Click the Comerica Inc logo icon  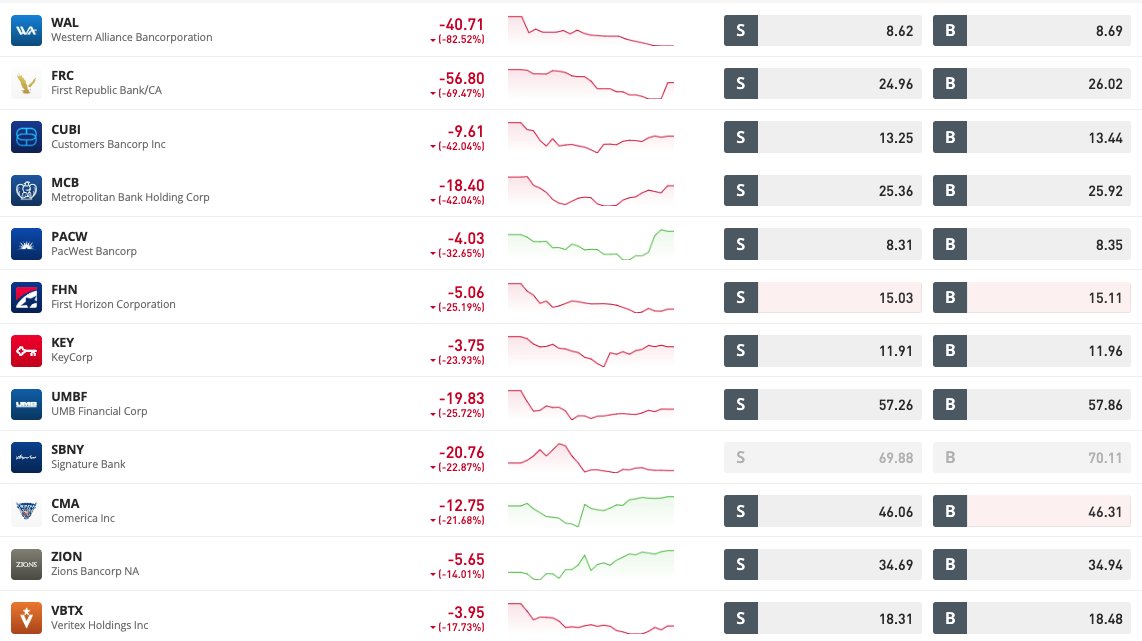[x=26, y=511]
